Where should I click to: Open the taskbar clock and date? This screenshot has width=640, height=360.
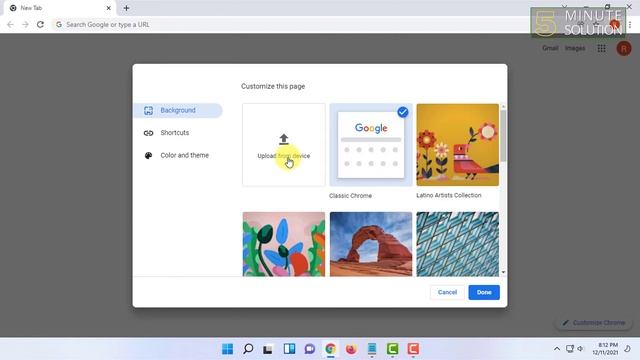605,349
